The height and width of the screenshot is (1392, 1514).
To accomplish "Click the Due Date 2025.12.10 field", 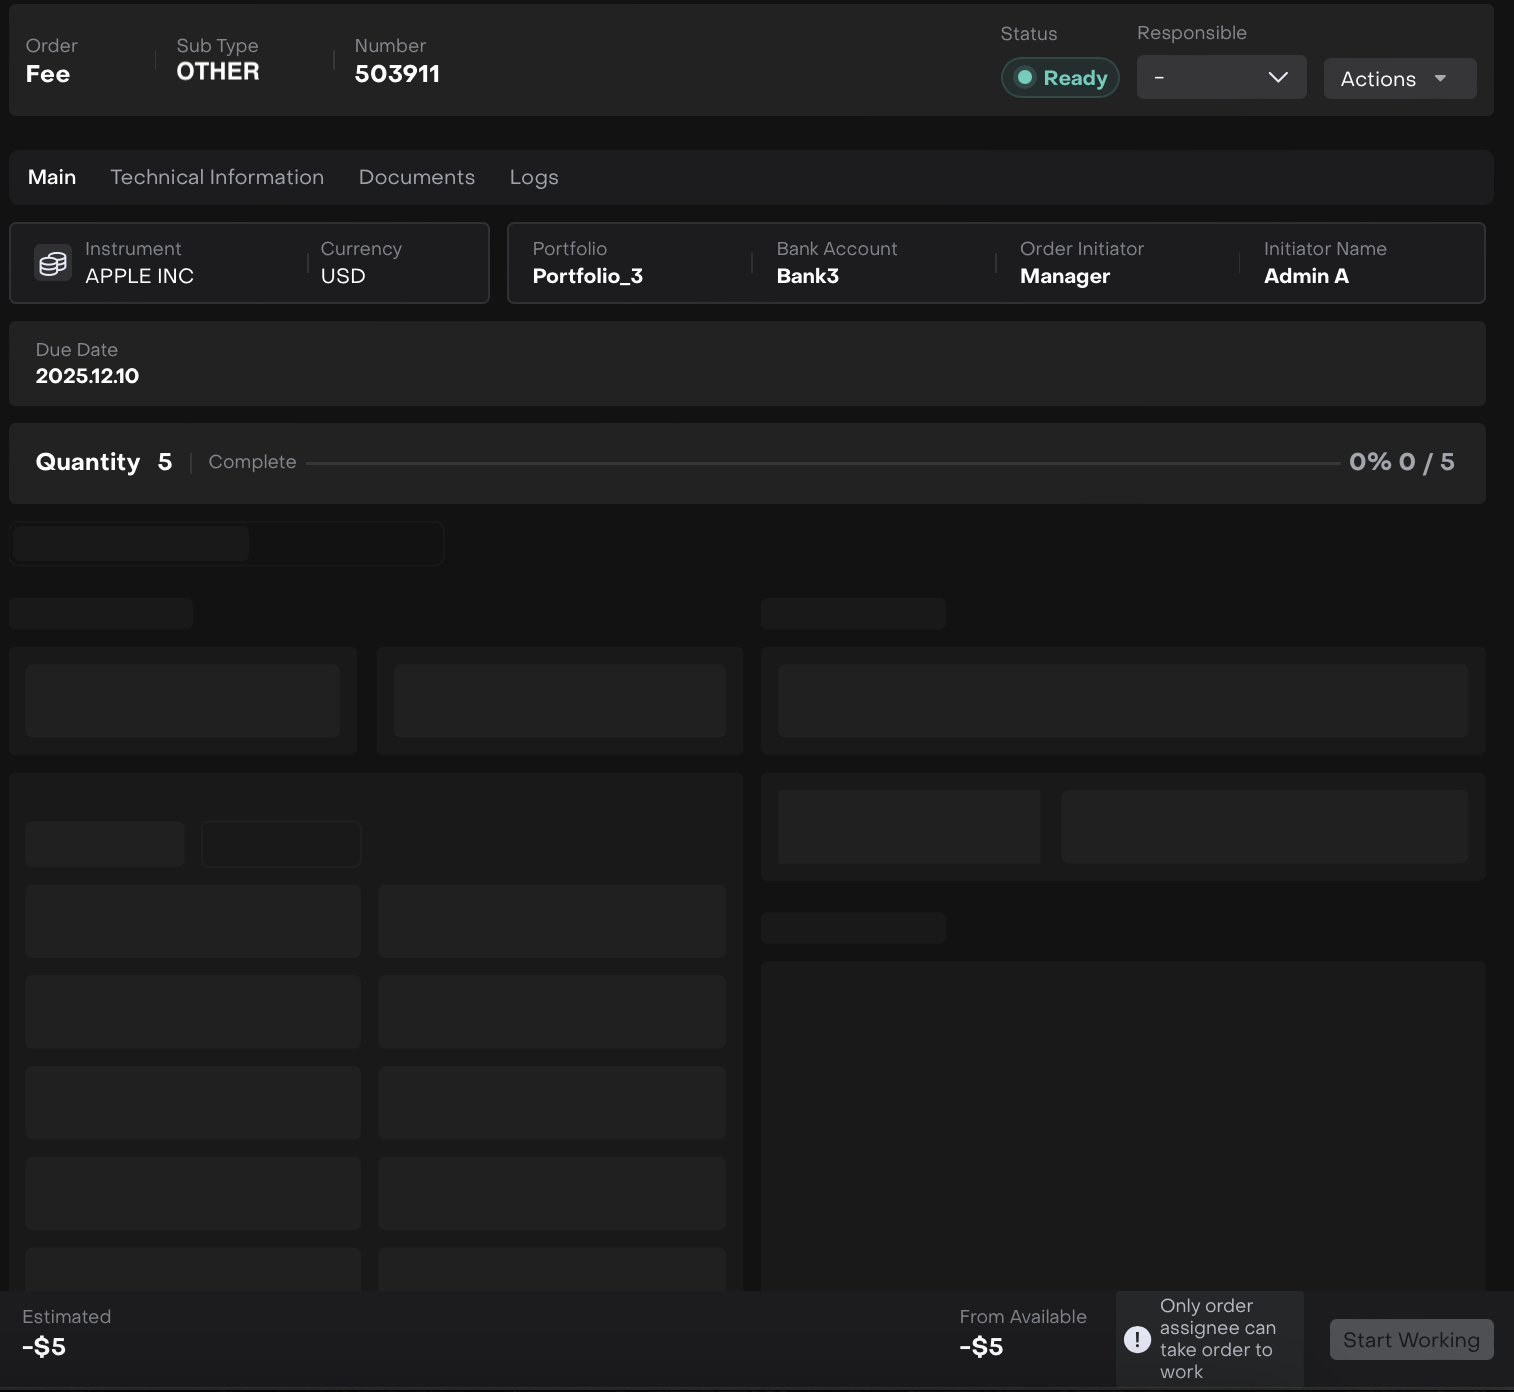I will coord(87,376).
